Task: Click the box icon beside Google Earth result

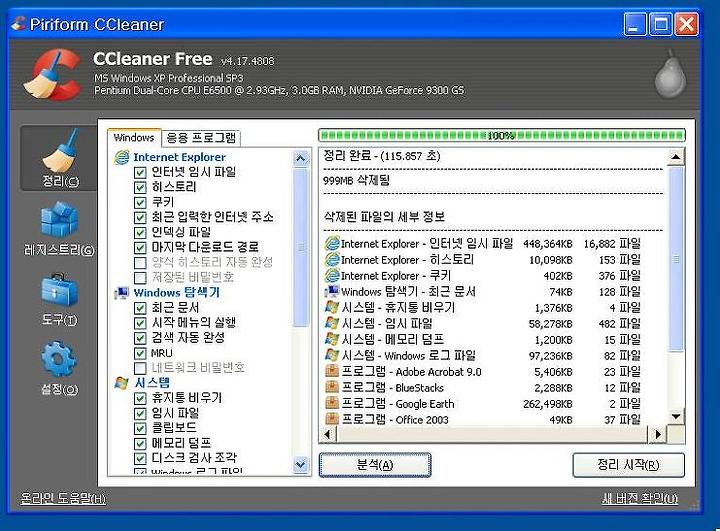Action: click(332, 403)
